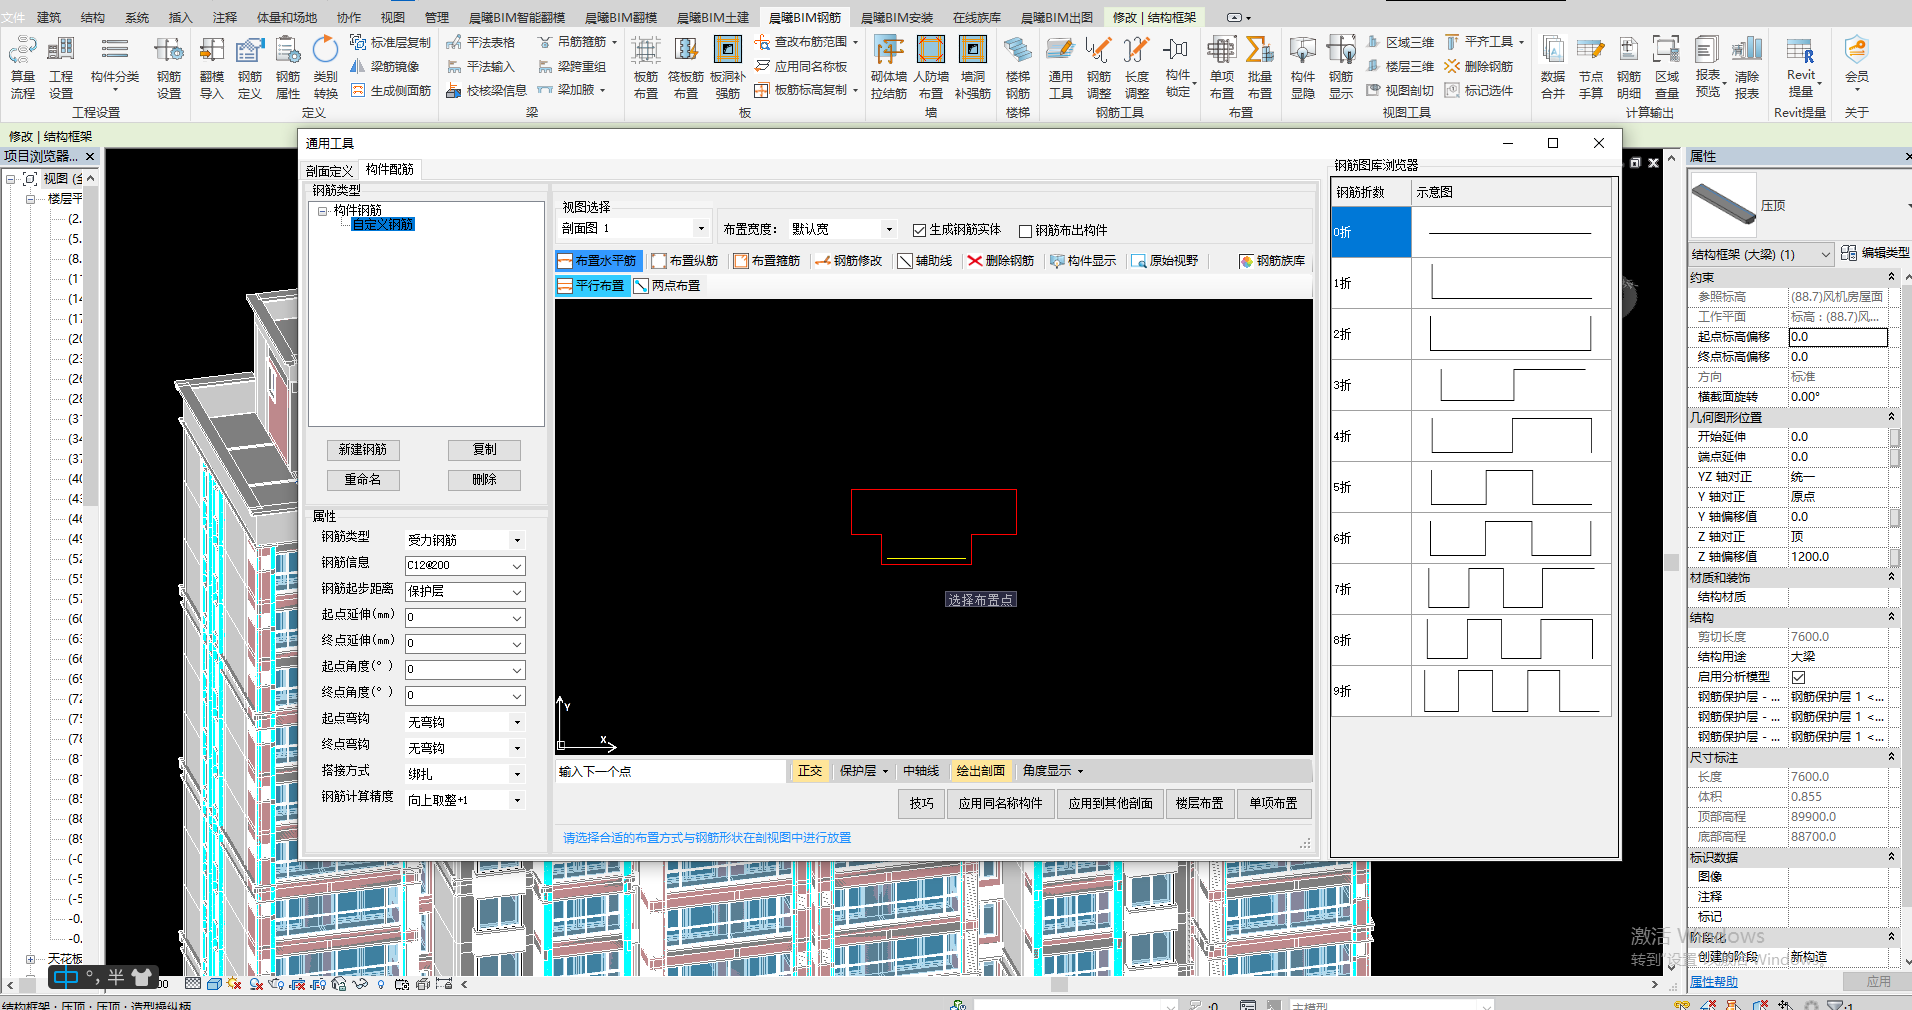The height and width of the screenshot is (1010, 1912).
Task: Open the 属性帮助 link
Action: click(x=1714, y=982)
